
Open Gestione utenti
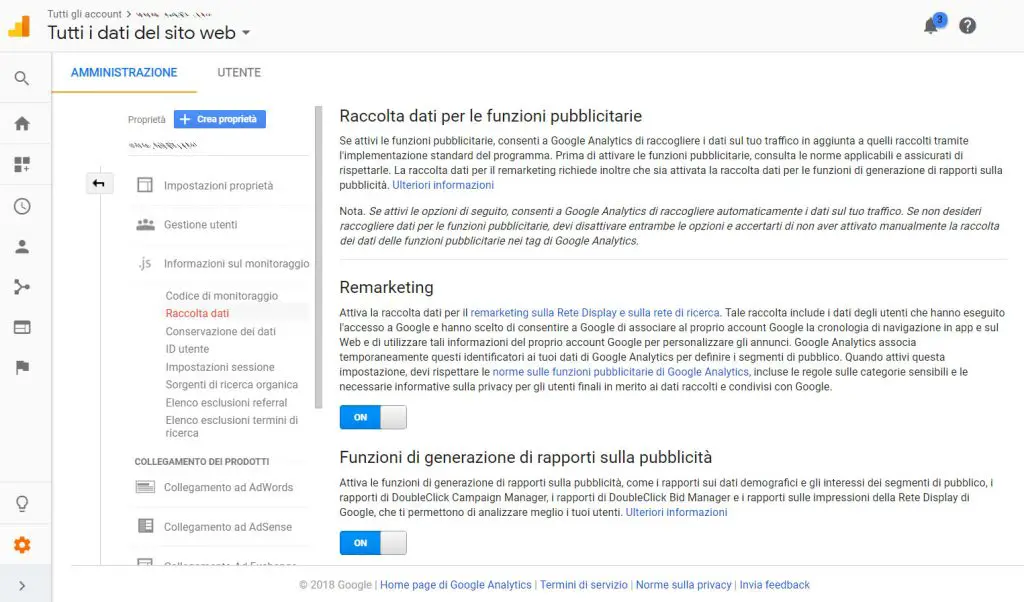point(200,225)
